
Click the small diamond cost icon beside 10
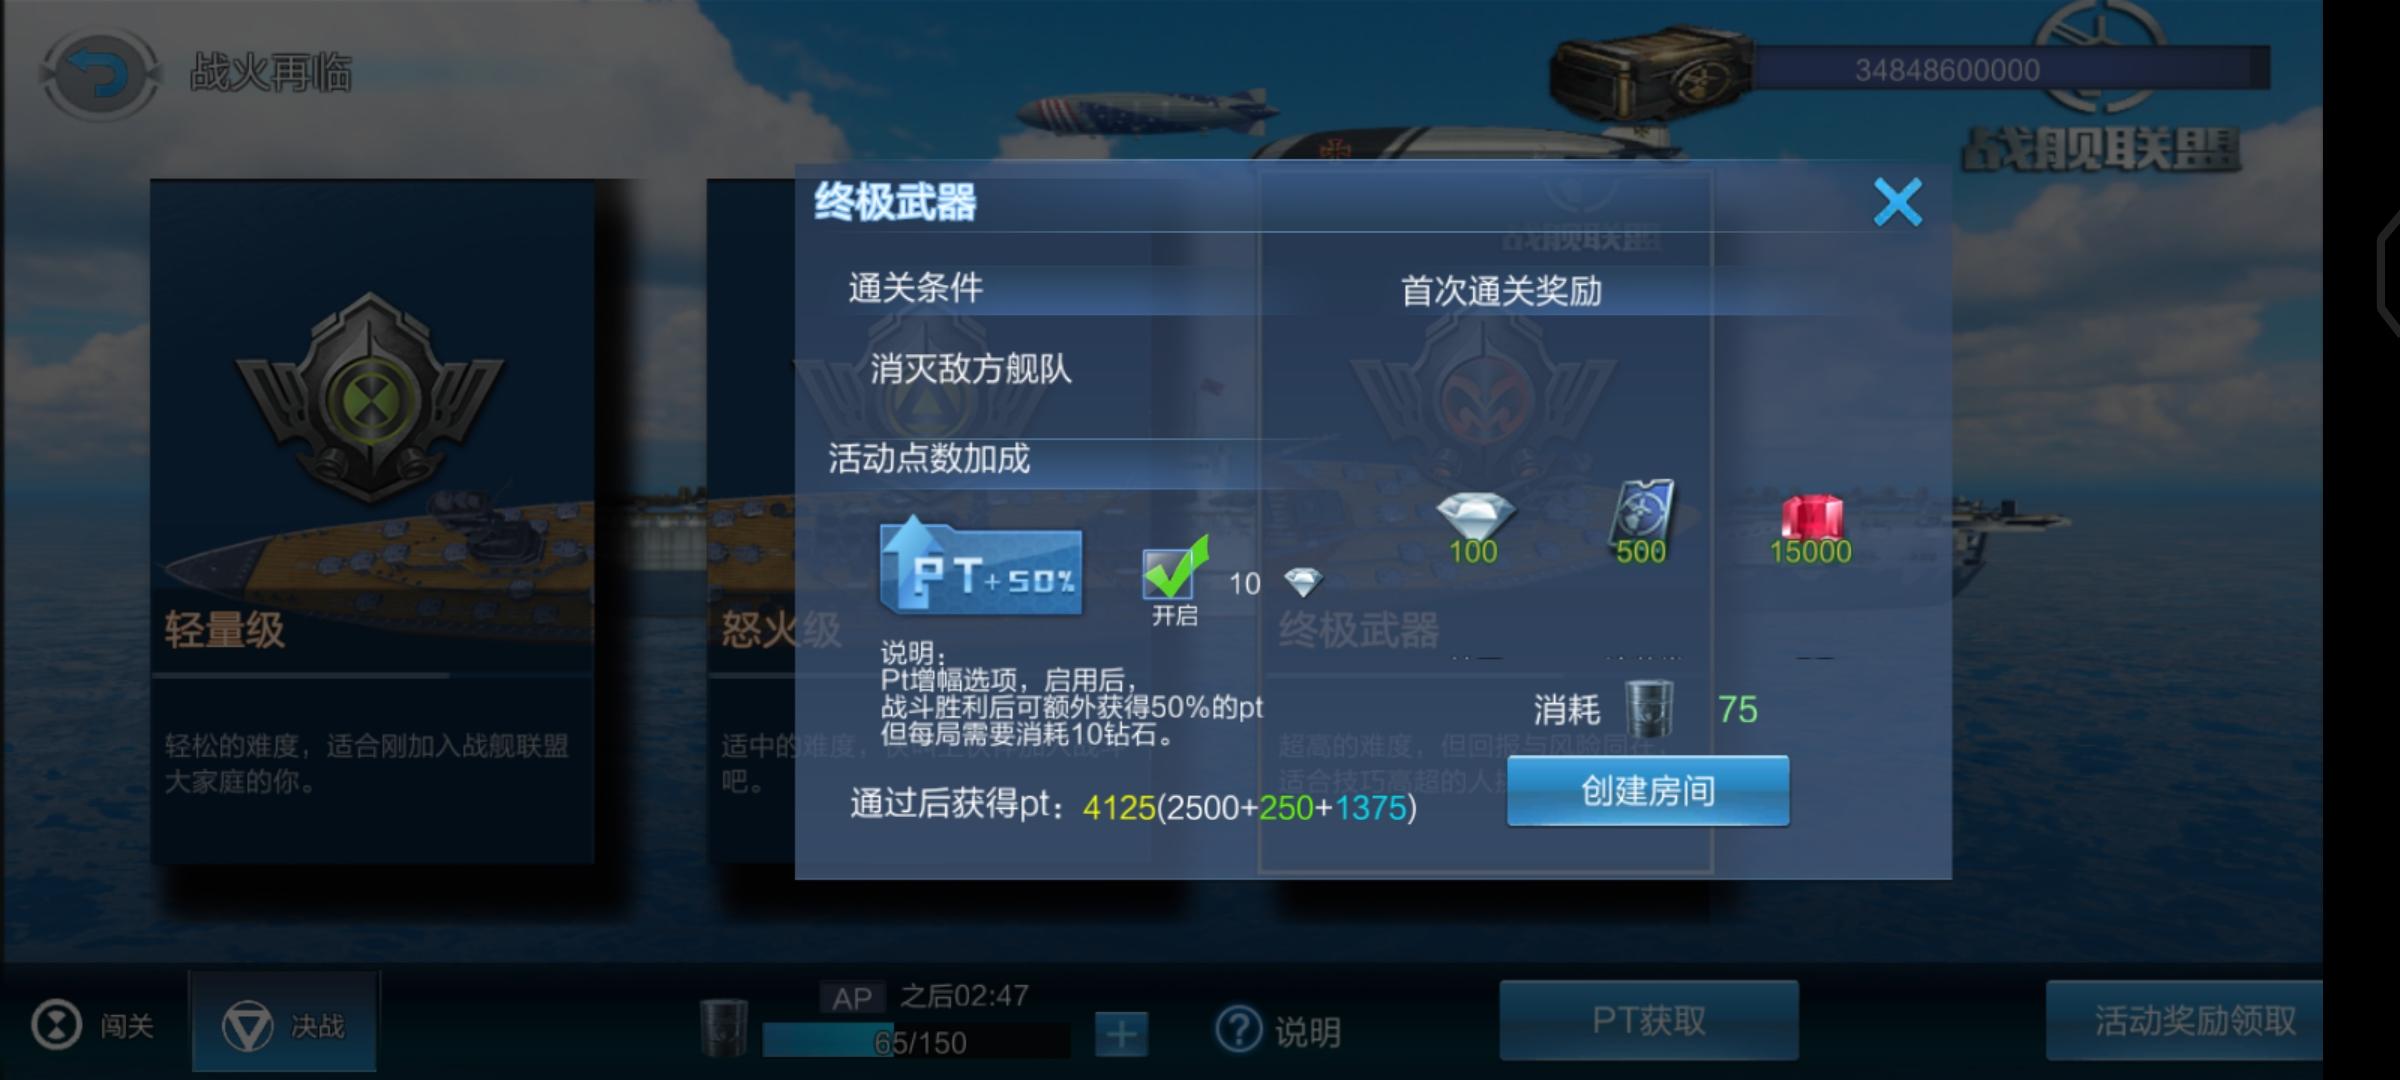pyautogui.click(x=1303, y=582)
